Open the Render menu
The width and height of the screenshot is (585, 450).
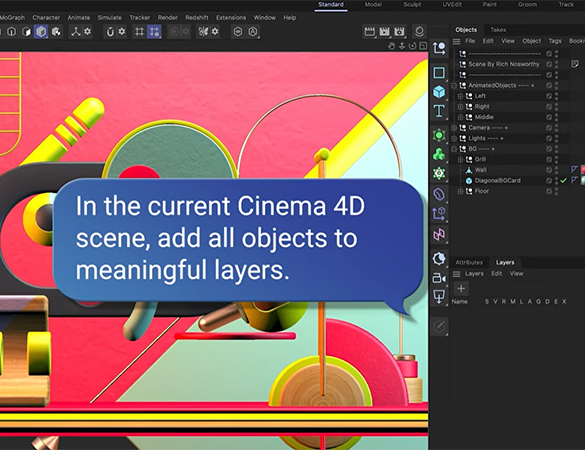[168, 18]
